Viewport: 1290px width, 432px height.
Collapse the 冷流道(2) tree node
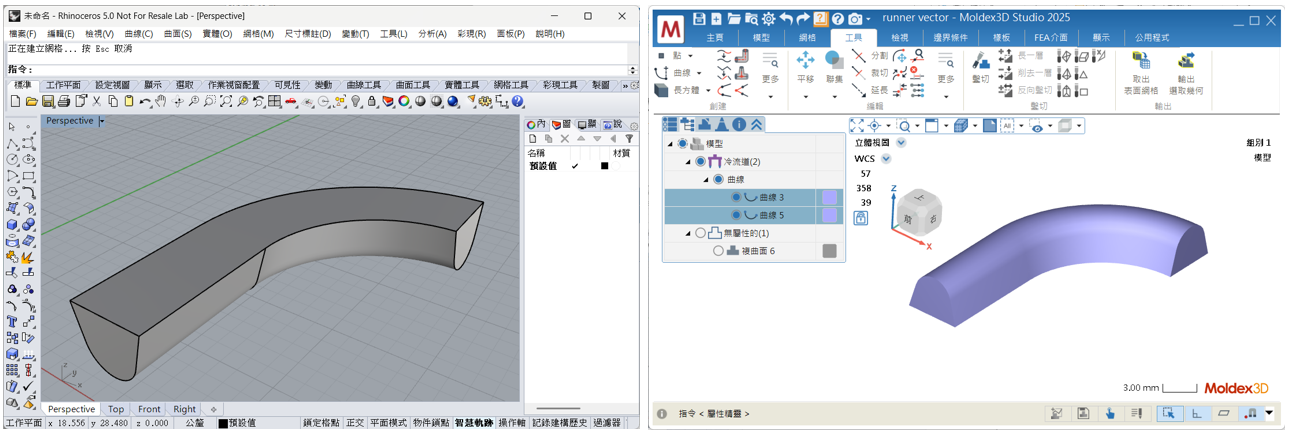coord(688,162)
